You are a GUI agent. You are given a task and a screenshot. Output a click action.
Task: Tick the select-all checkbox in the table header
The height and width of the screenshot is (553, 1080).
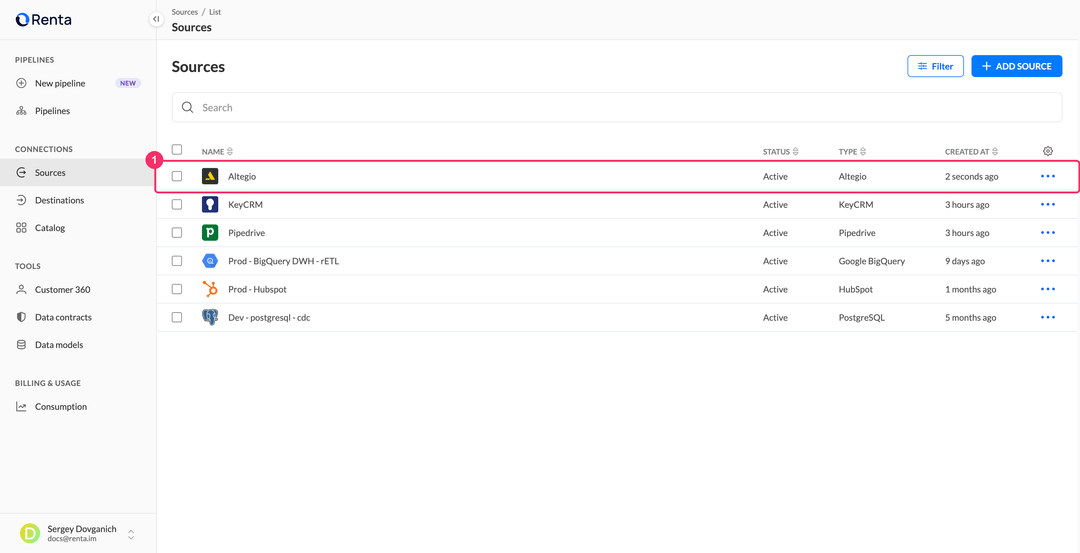pyautogui.click(x=177, y=149)
